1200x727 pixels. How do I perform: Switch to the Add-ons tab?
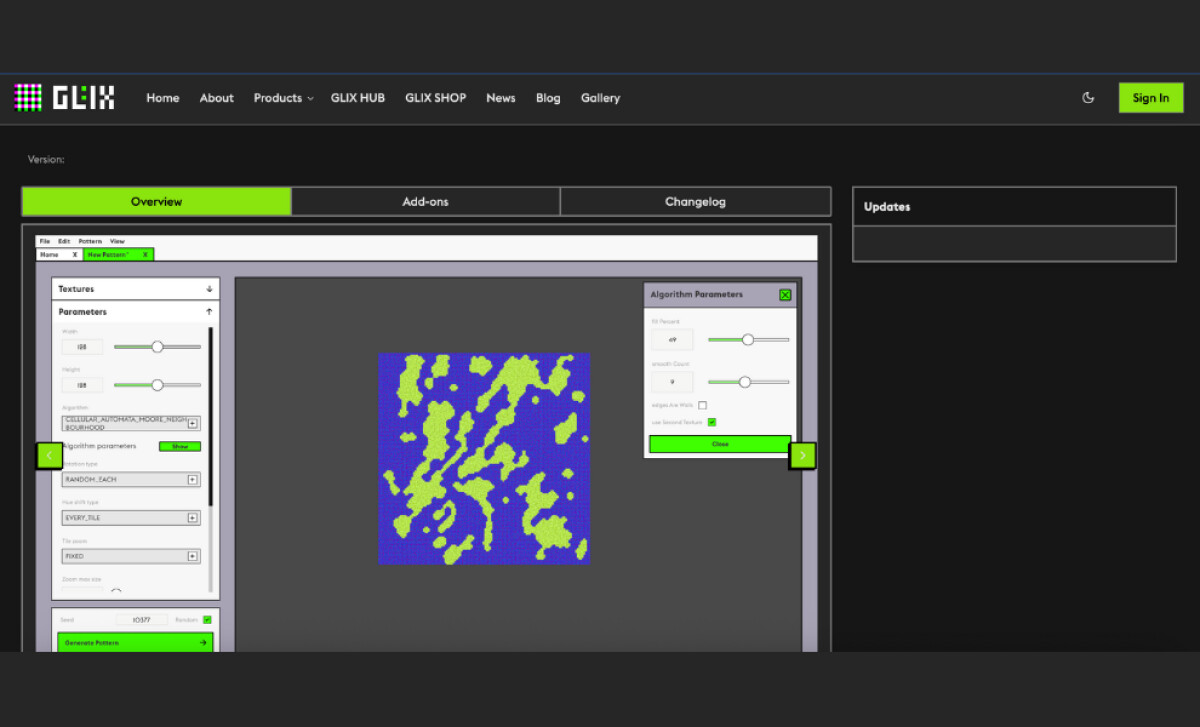point(425,201)
